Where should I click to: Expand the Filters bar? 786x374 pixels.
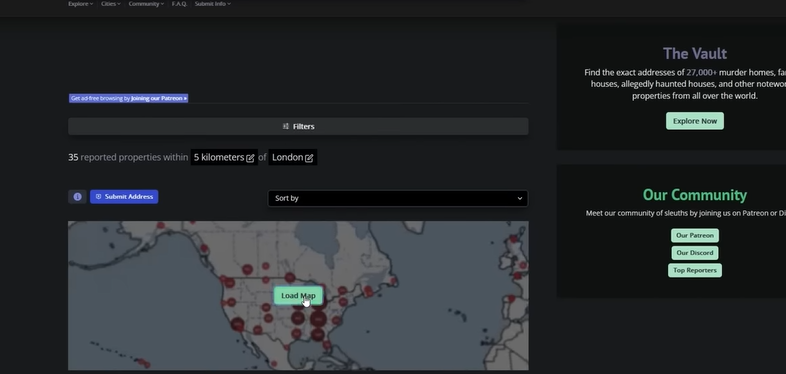click(x=298, y=126)
